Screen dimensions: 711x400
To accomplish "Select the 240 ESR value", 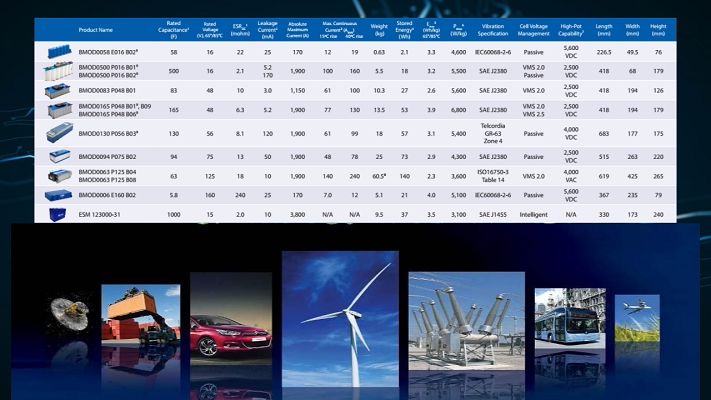I will pyautogui.click(x=240, y=195).
